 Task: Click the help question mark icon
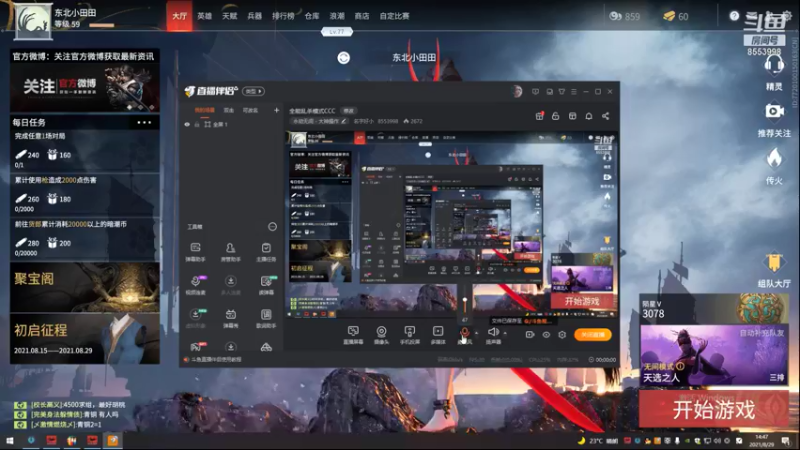pos(734,16)
